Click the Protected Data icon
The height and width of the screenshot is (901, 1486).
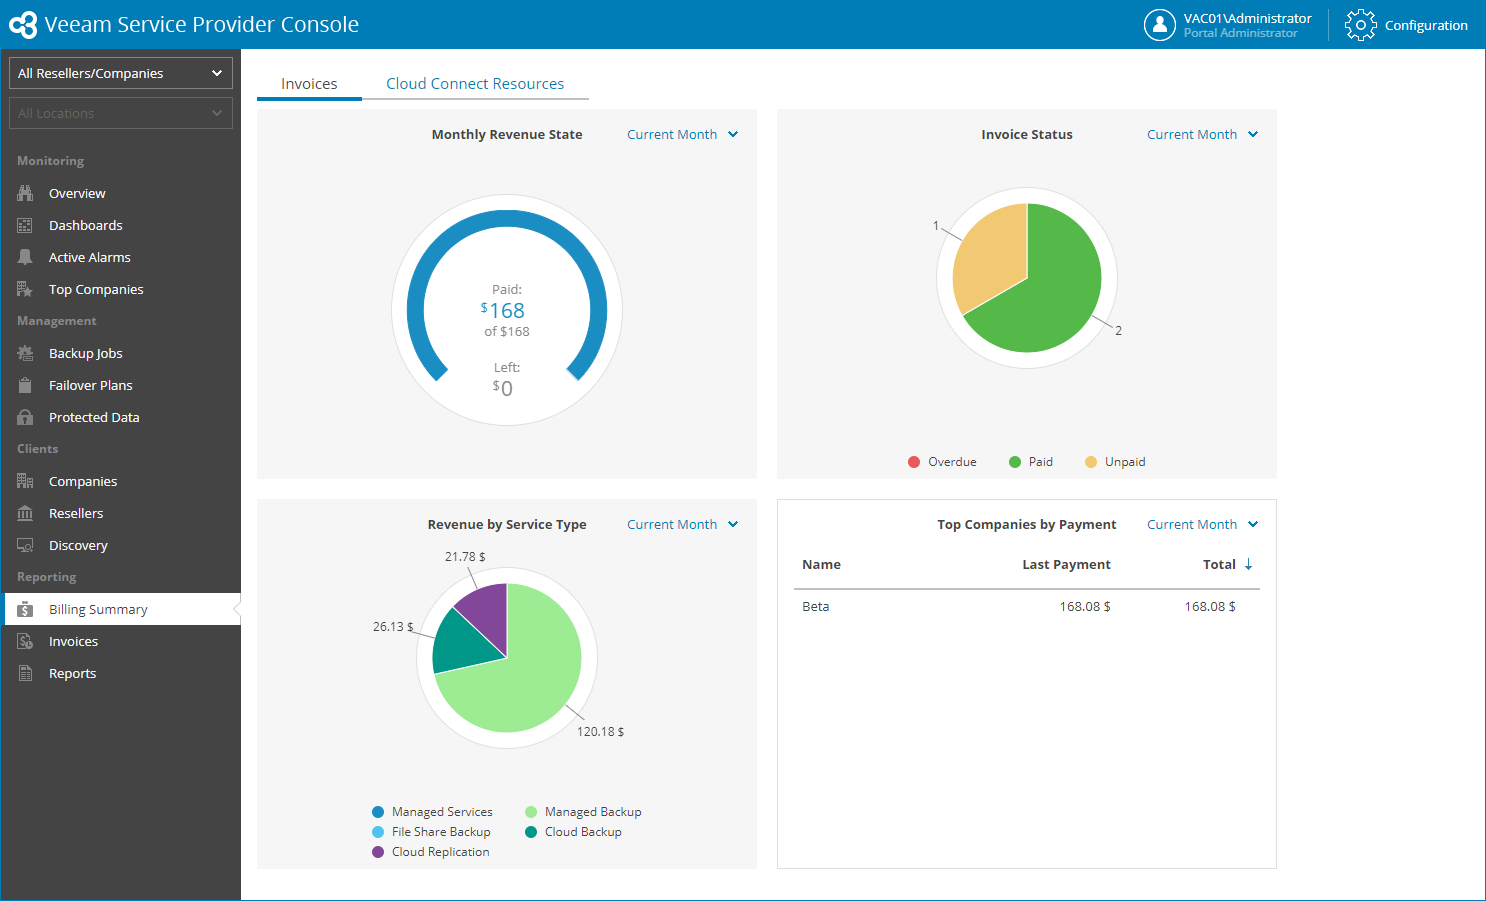tap(25, 417)
